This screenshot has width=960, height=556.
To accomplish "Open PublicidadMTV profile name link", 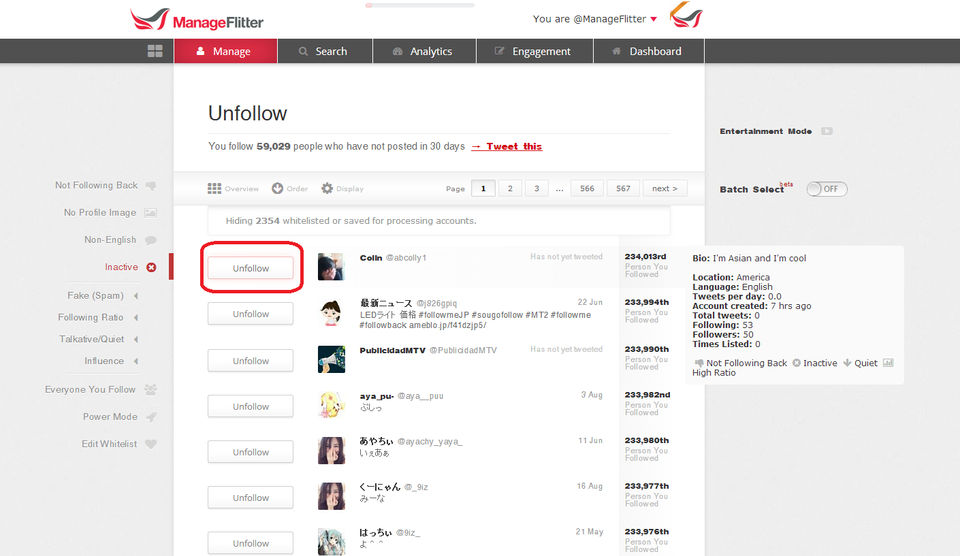I will pyautogui.click(x=392, y=350).
